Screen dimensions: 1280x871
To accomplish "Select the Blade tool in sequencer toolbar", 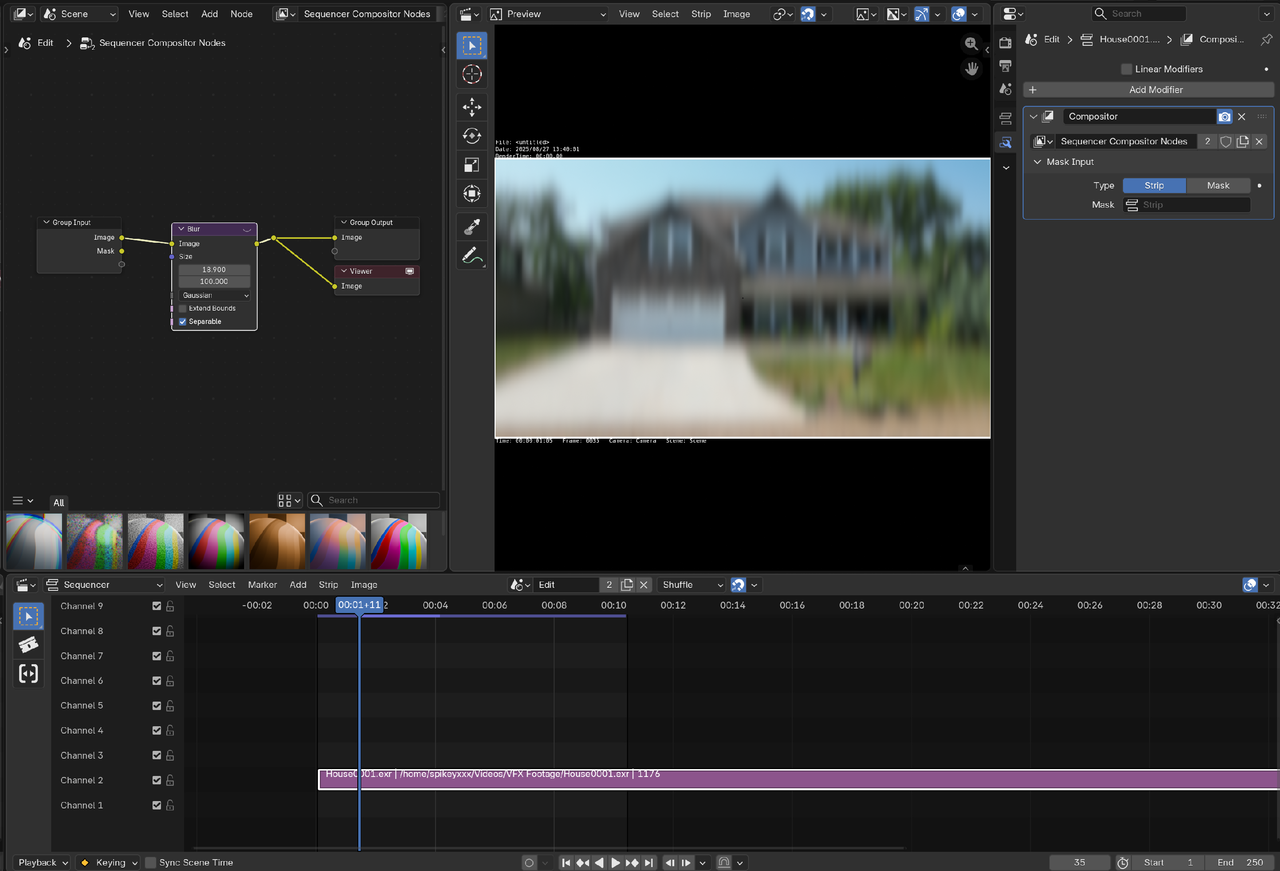I will click(x=29, y=645).
